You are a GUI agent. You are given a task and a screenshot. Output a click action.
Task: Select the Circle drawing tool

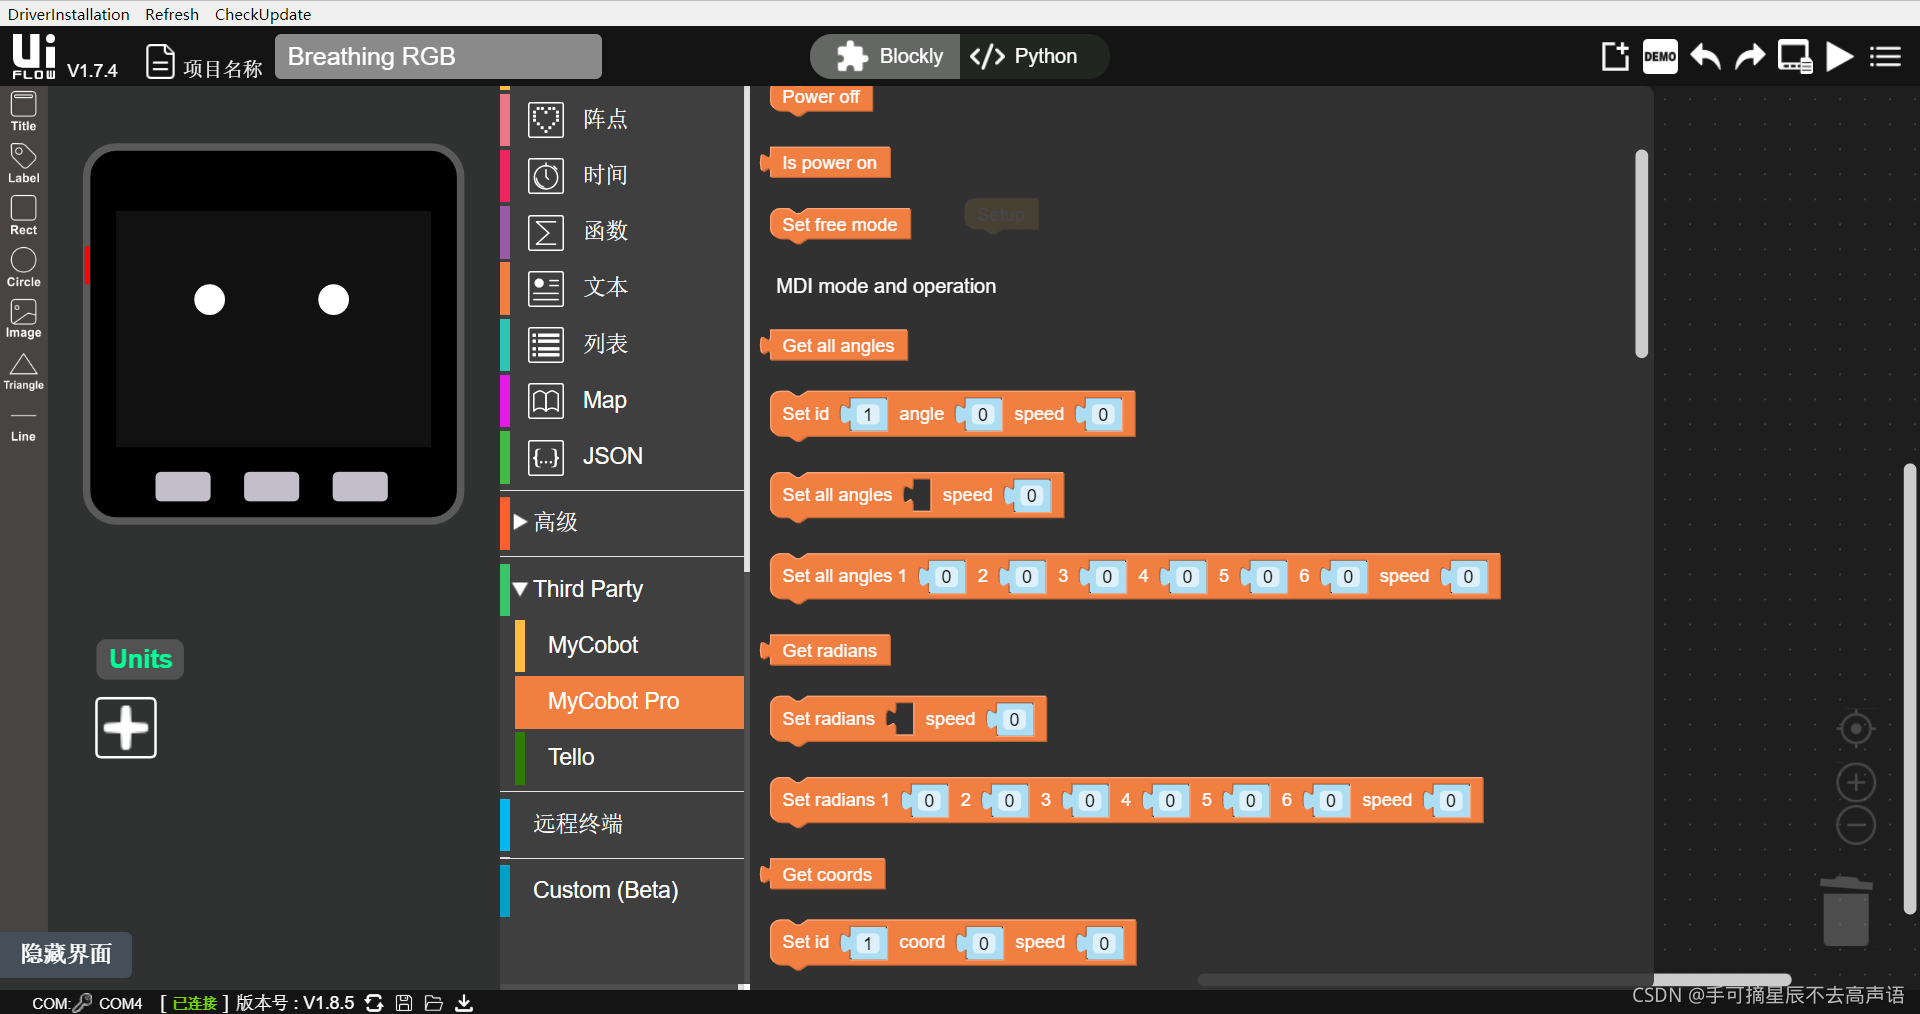pos(22,264)
